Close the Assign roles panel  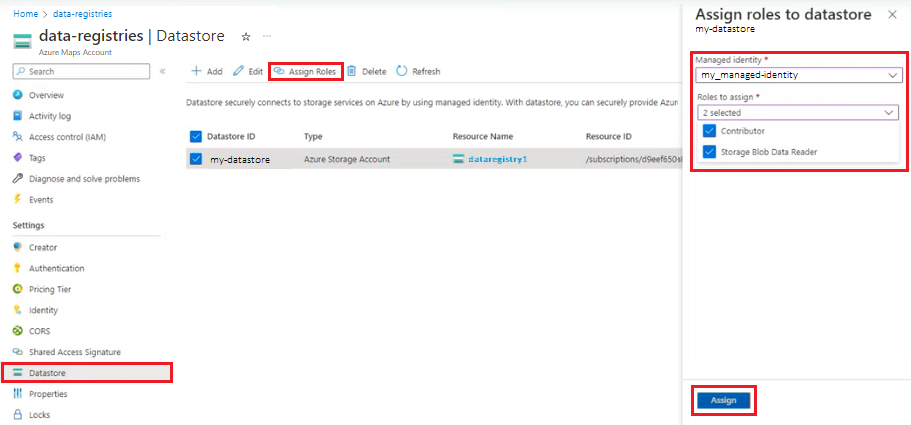(892, 15)
